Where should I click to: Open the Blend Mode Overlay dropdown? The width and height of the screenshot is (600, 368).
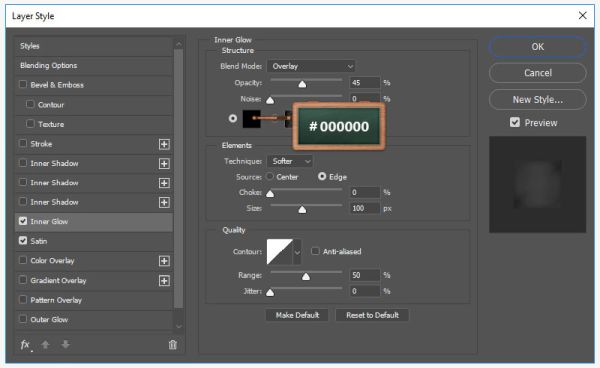click(311, 66)
